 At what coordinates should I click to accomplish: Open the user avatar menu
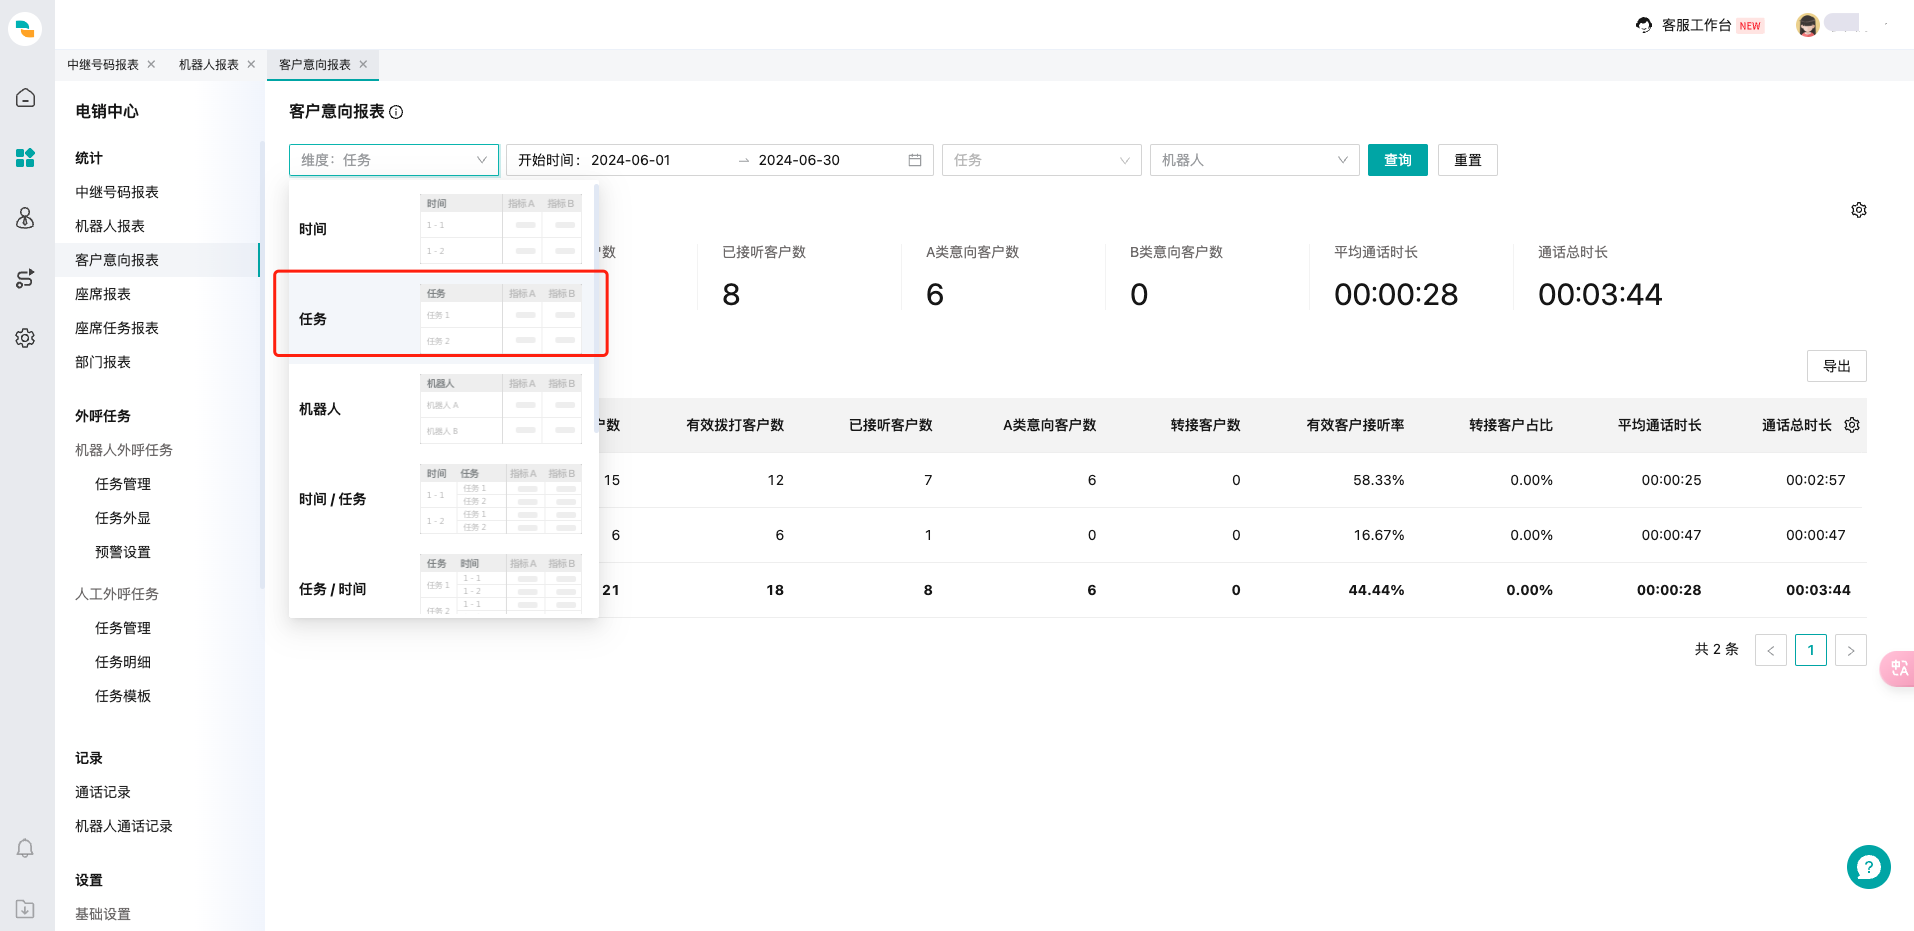point(1807,25)
